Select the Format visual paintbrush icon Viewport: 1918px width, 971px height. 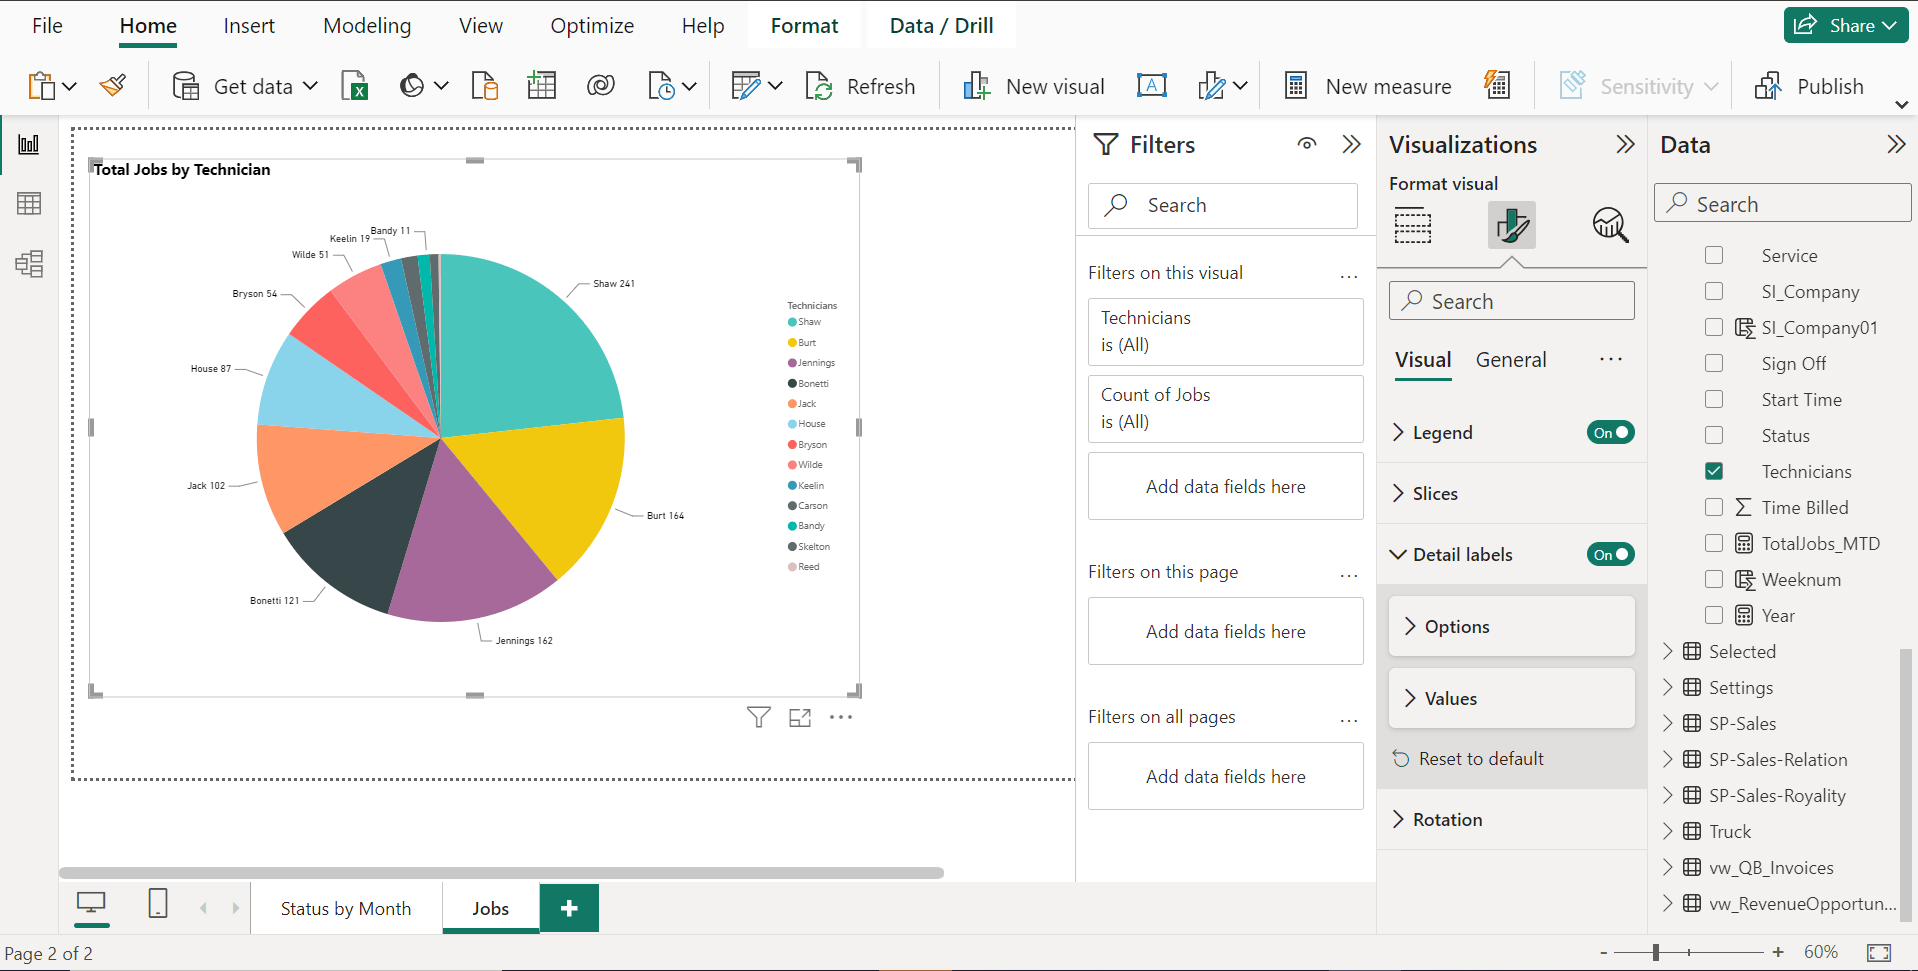click(1512, 226)
